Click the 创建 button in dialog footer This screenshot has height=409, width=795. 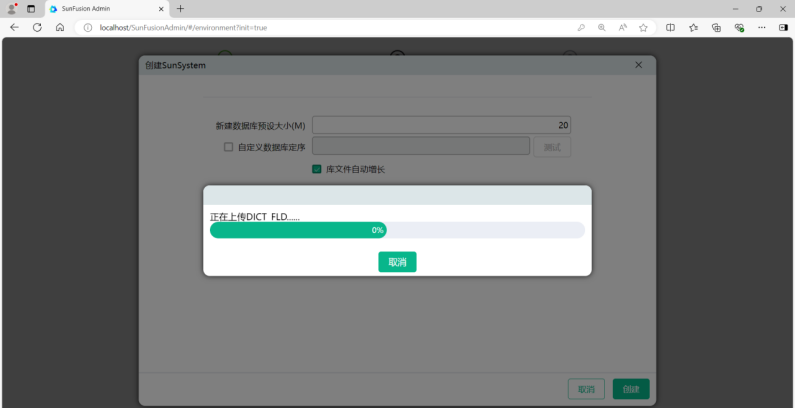click(x=631, y=389)
